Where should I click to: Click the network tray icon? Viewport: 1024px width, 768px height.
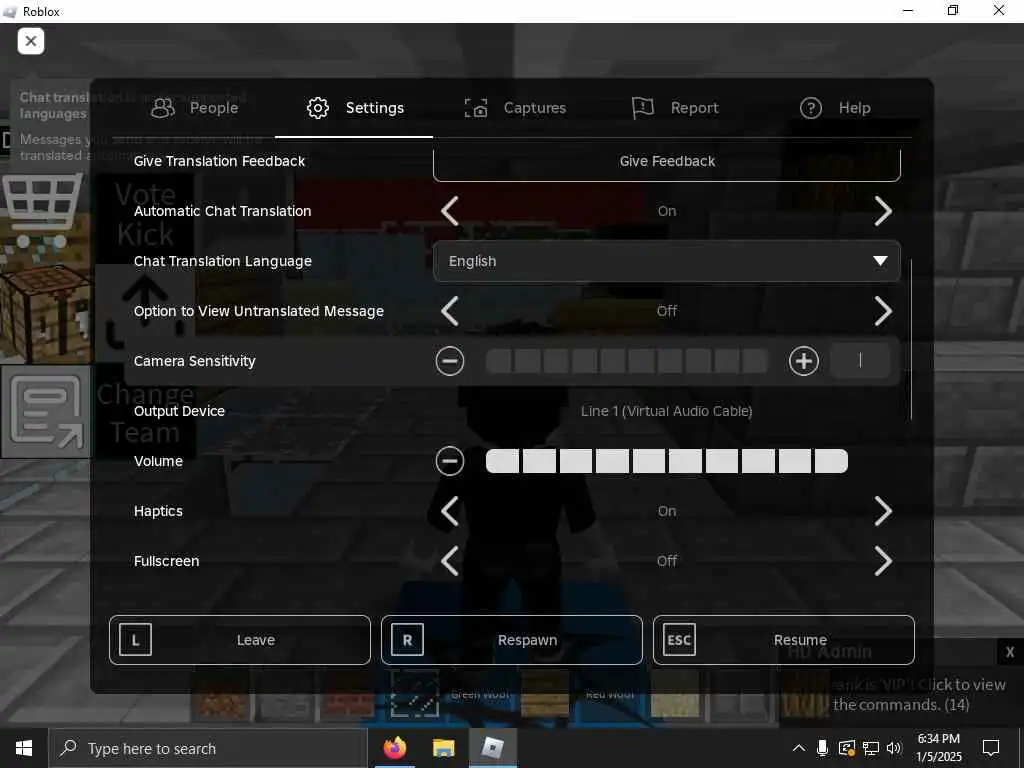[x=871, y=748]
